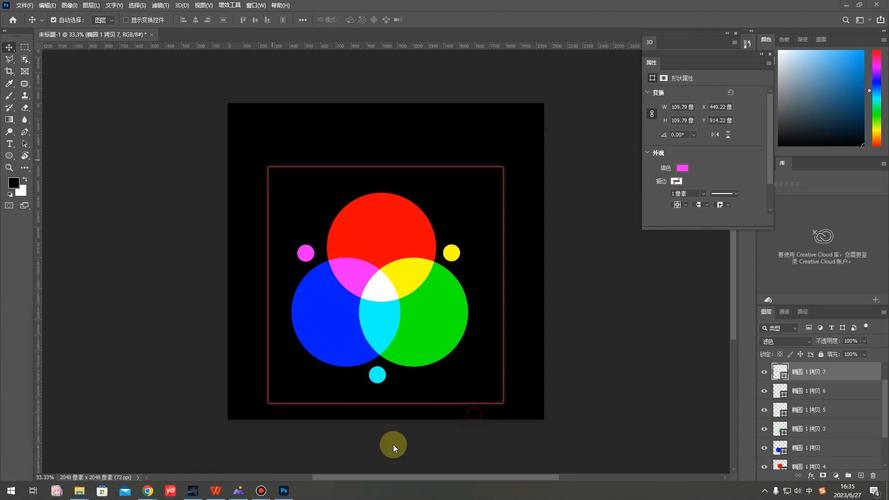Click the trash icon to delete layer
This screenshot has width=889, height=500.
point(872,475)
